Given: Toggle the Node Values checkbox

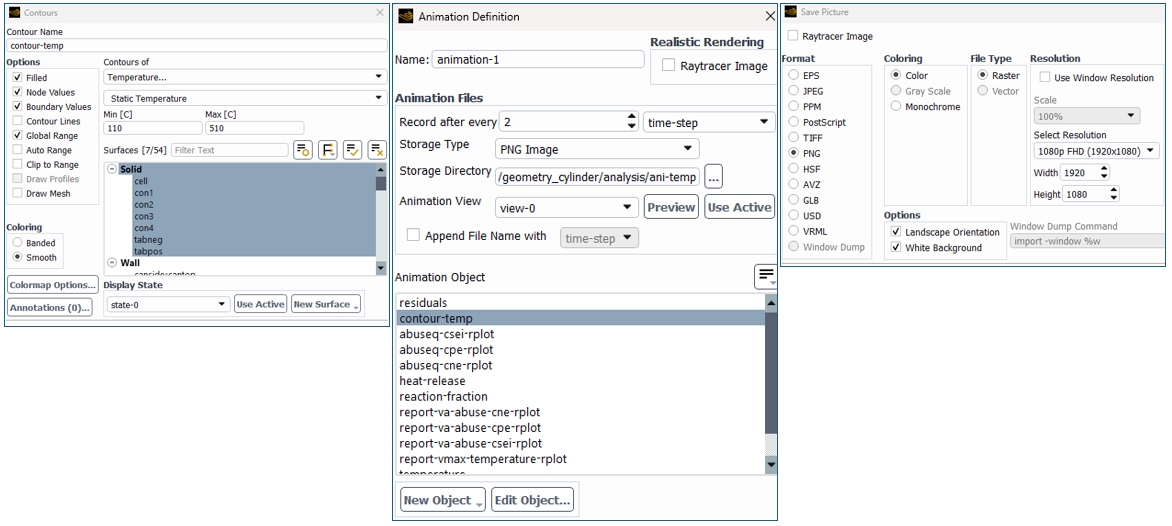Looking at the screenshot, I should tap(17, 92).
